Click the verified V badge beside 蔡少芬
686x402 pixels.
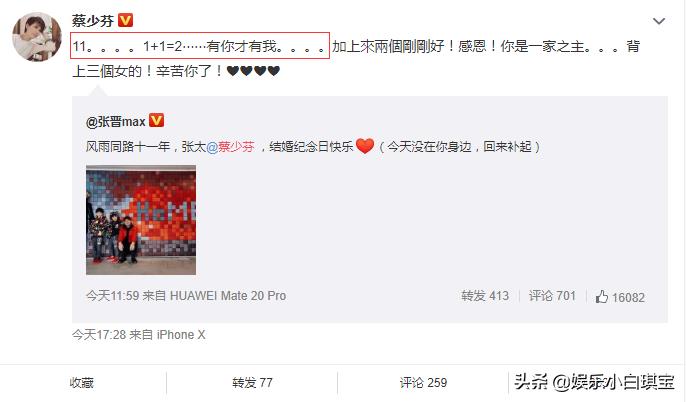pyautogui.click(x=126, y=20)
